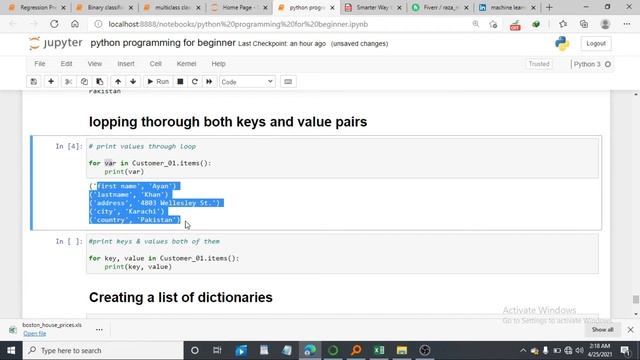This screenshot has height=360, width=640.
Task: Switch to the machine learn LinkedIn tab
Action: [508, 7]
